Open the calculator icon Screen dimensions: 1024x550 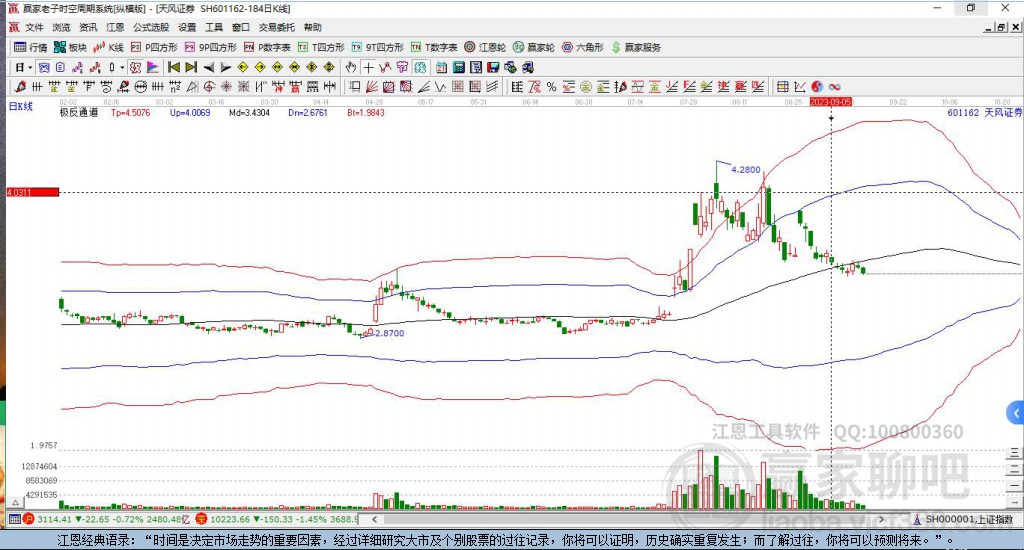pos(458,67)
